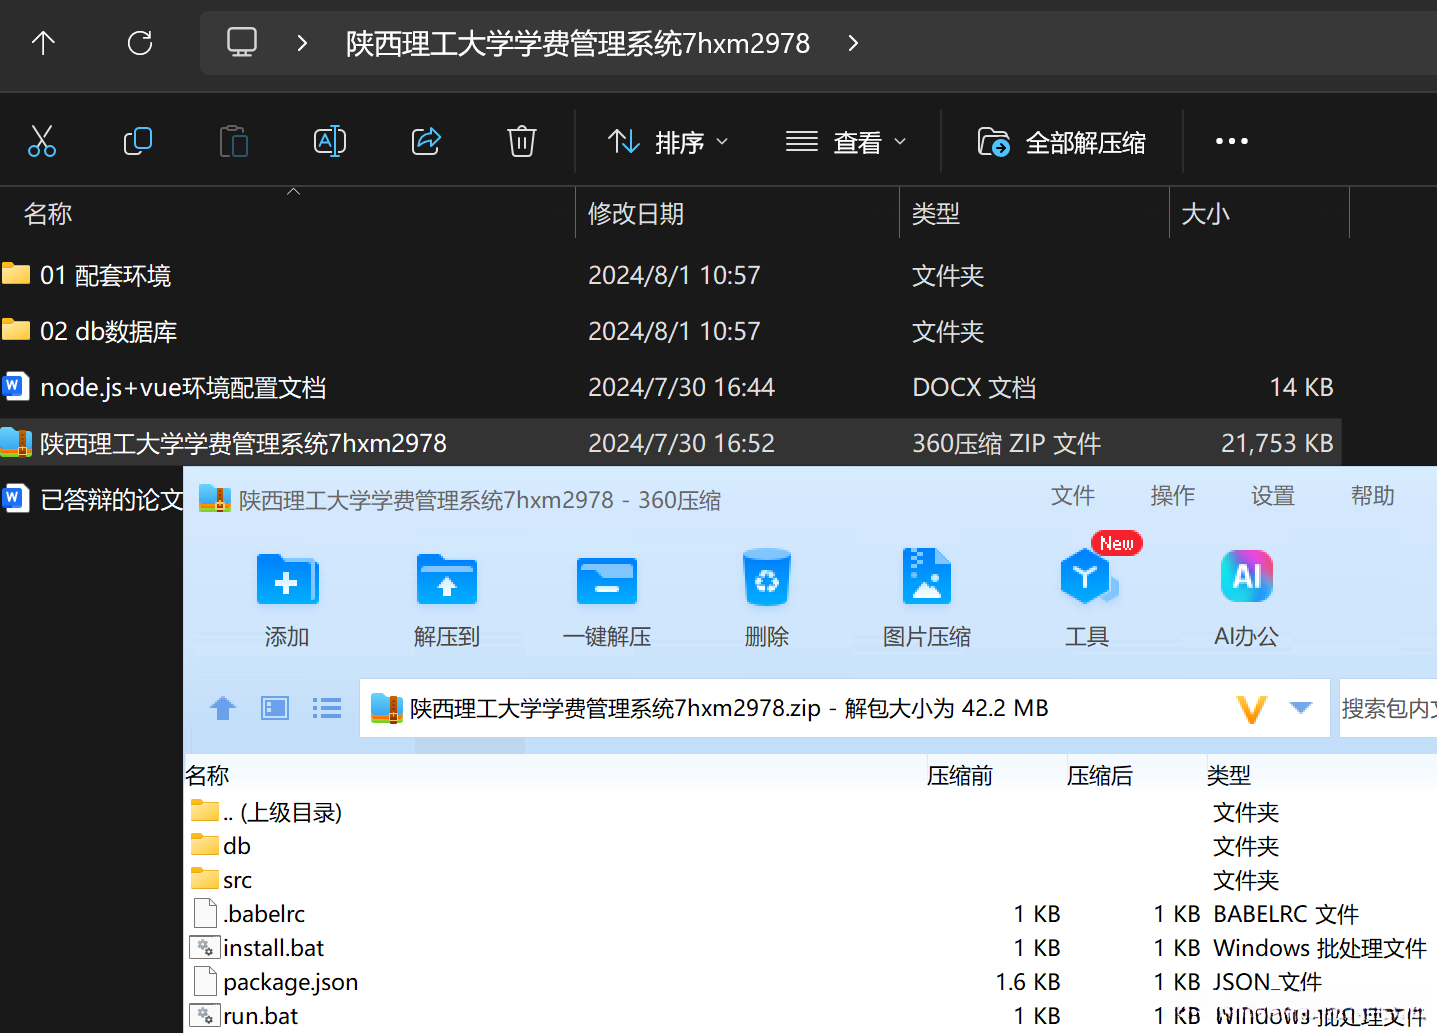Screen dimensions: 1437x1033
Task: Click the 陕西理工大学学费管理系统7hxm2978 breadcrumb
Action: [578, 43]
